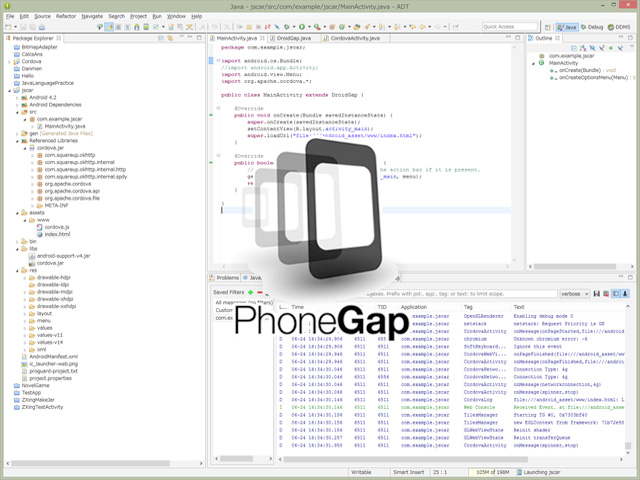Click the Open Perspective icon

[x=548, y=27]
